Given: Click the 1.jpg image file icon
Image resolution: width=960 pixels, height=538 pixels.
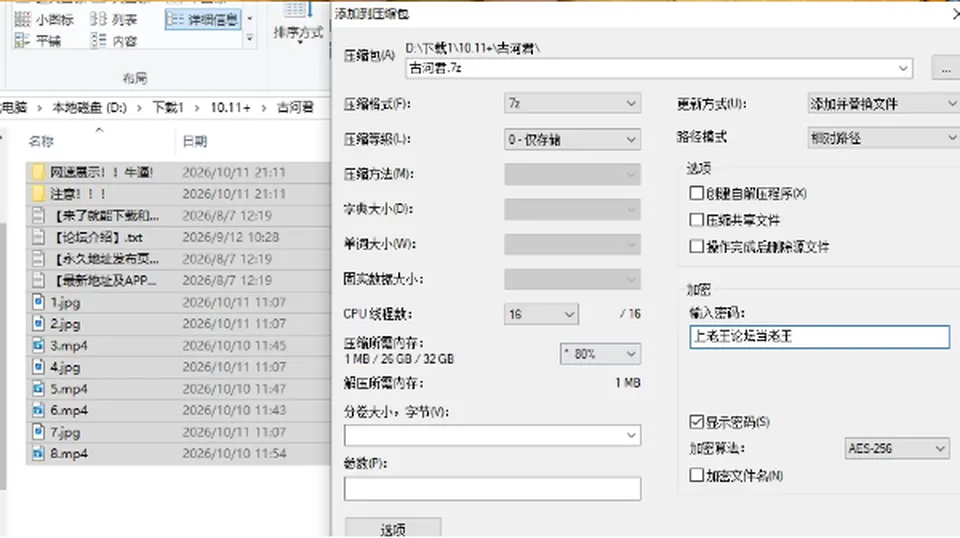Looking at the screenshot, I should 38,302.
